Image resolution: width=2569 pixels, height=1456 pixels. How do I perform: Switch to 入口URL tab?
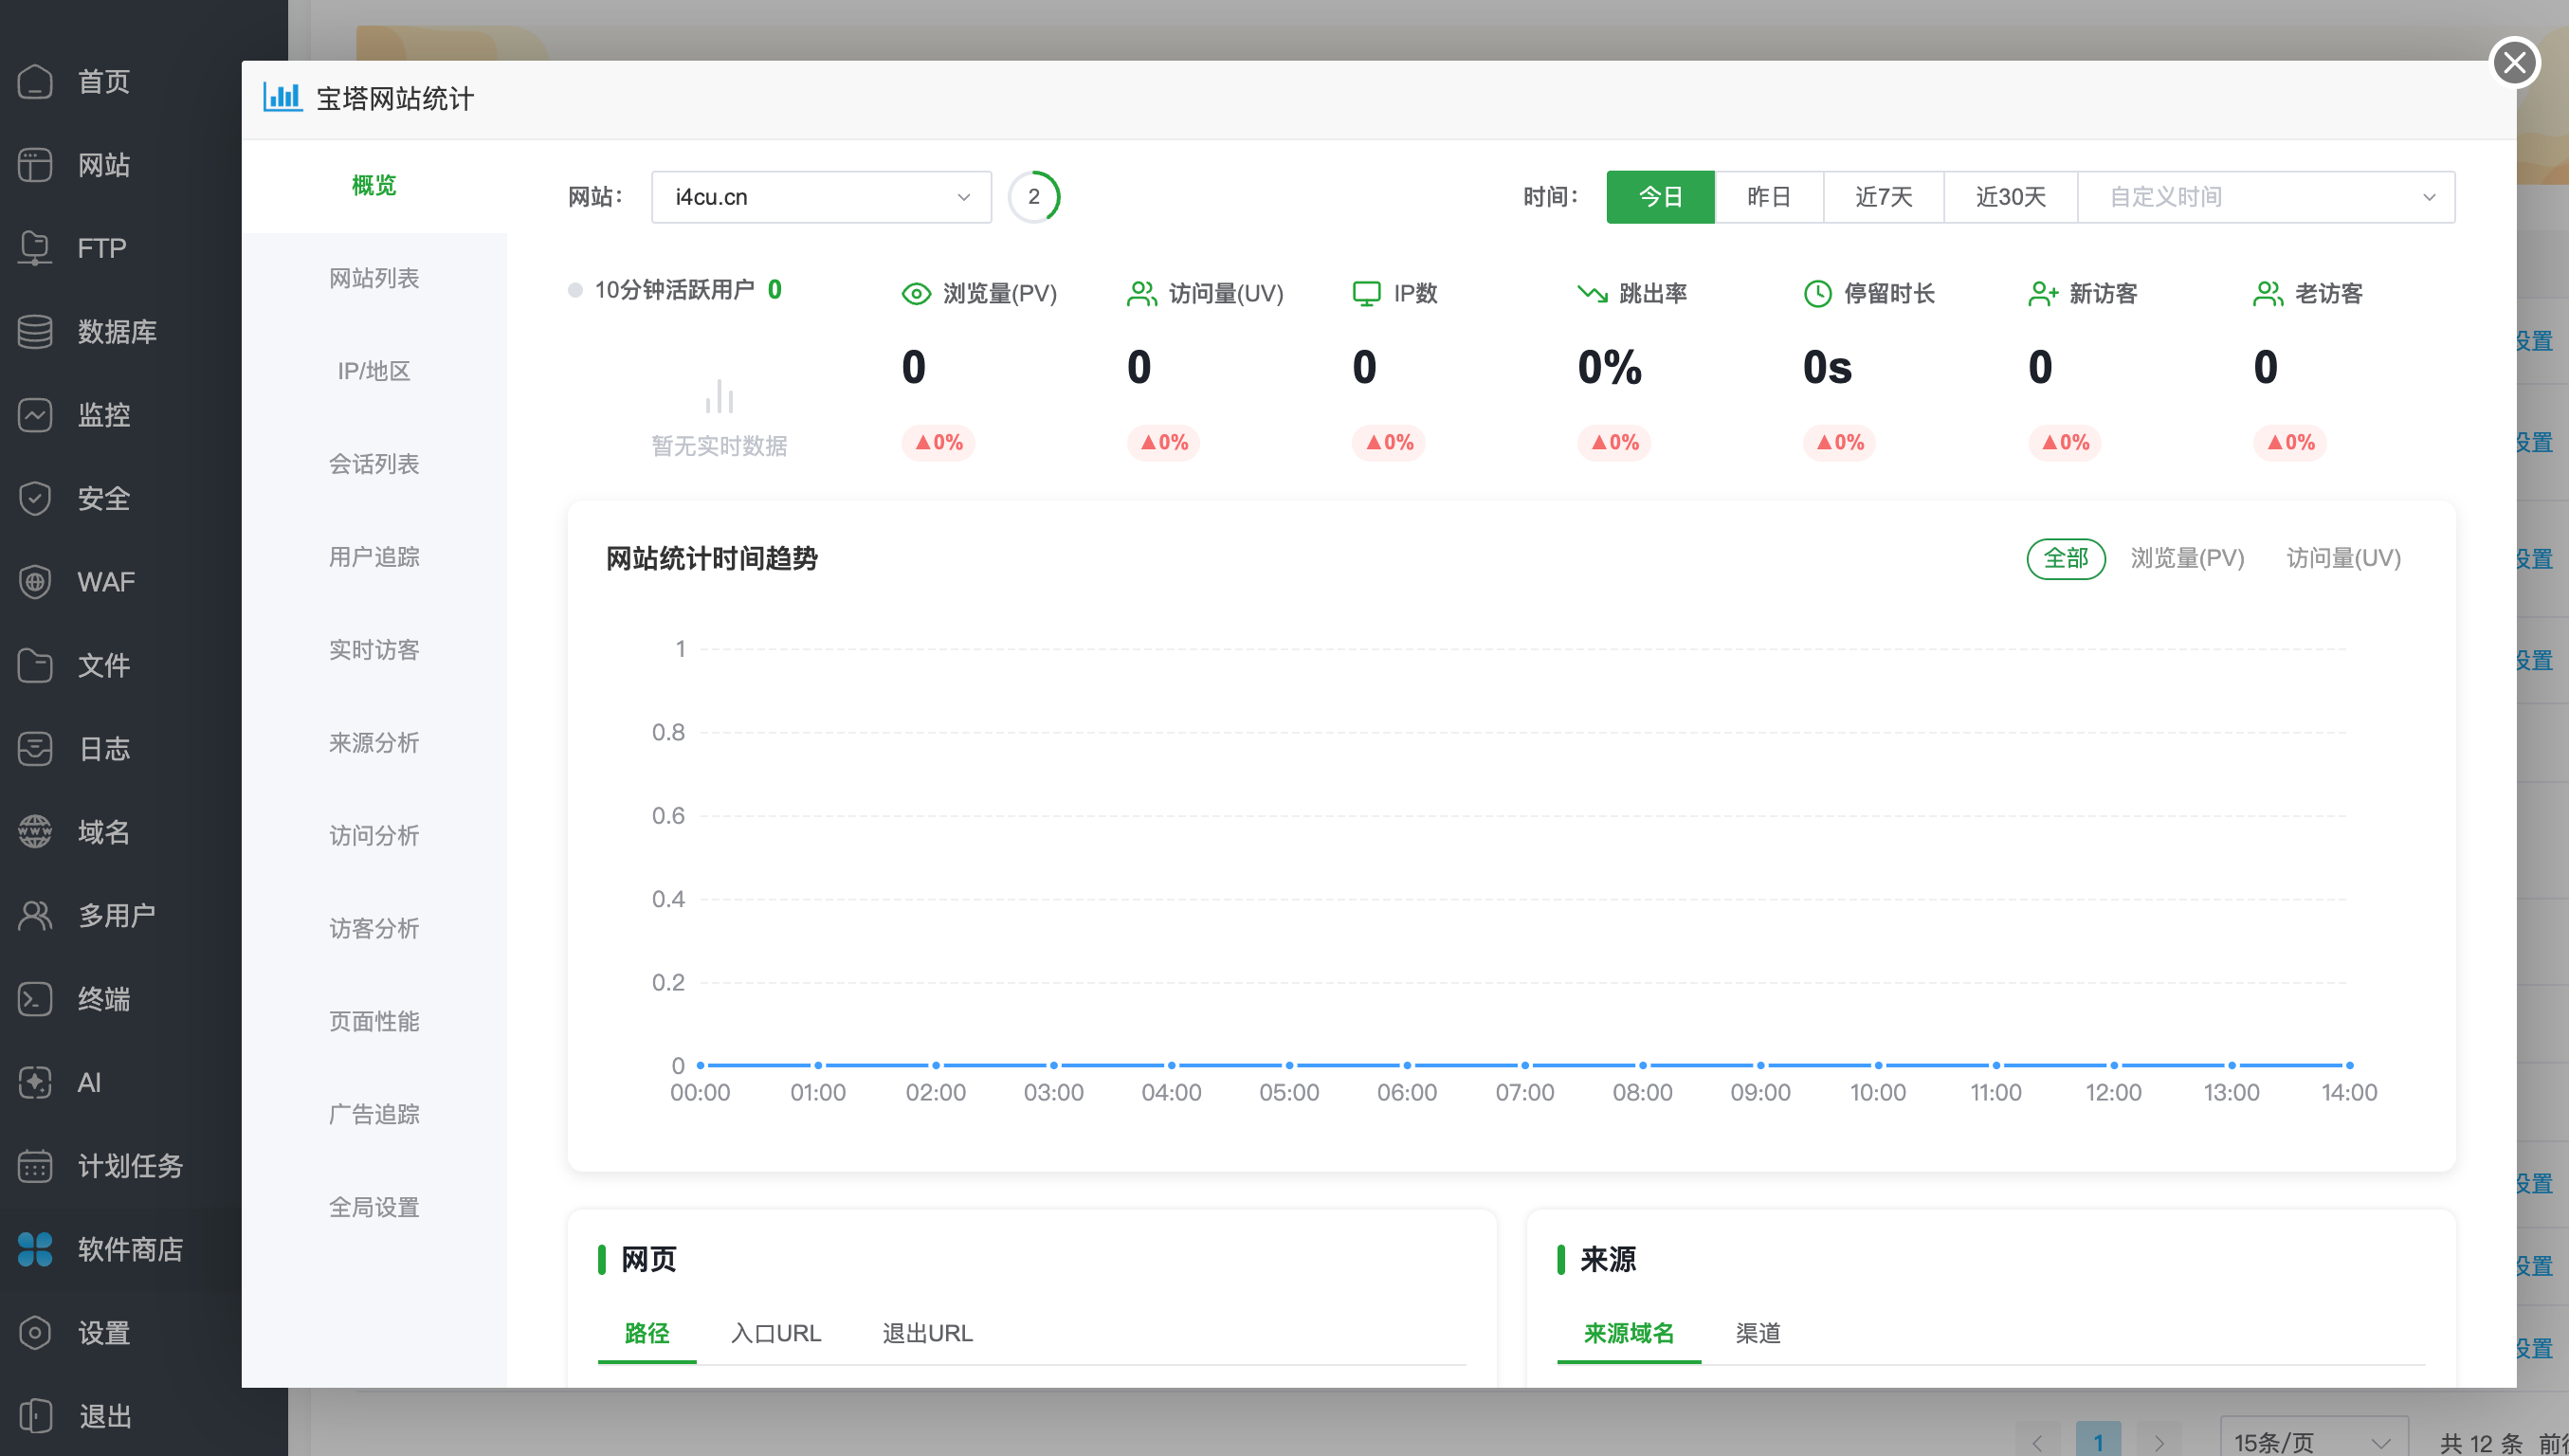(776, 1333)
